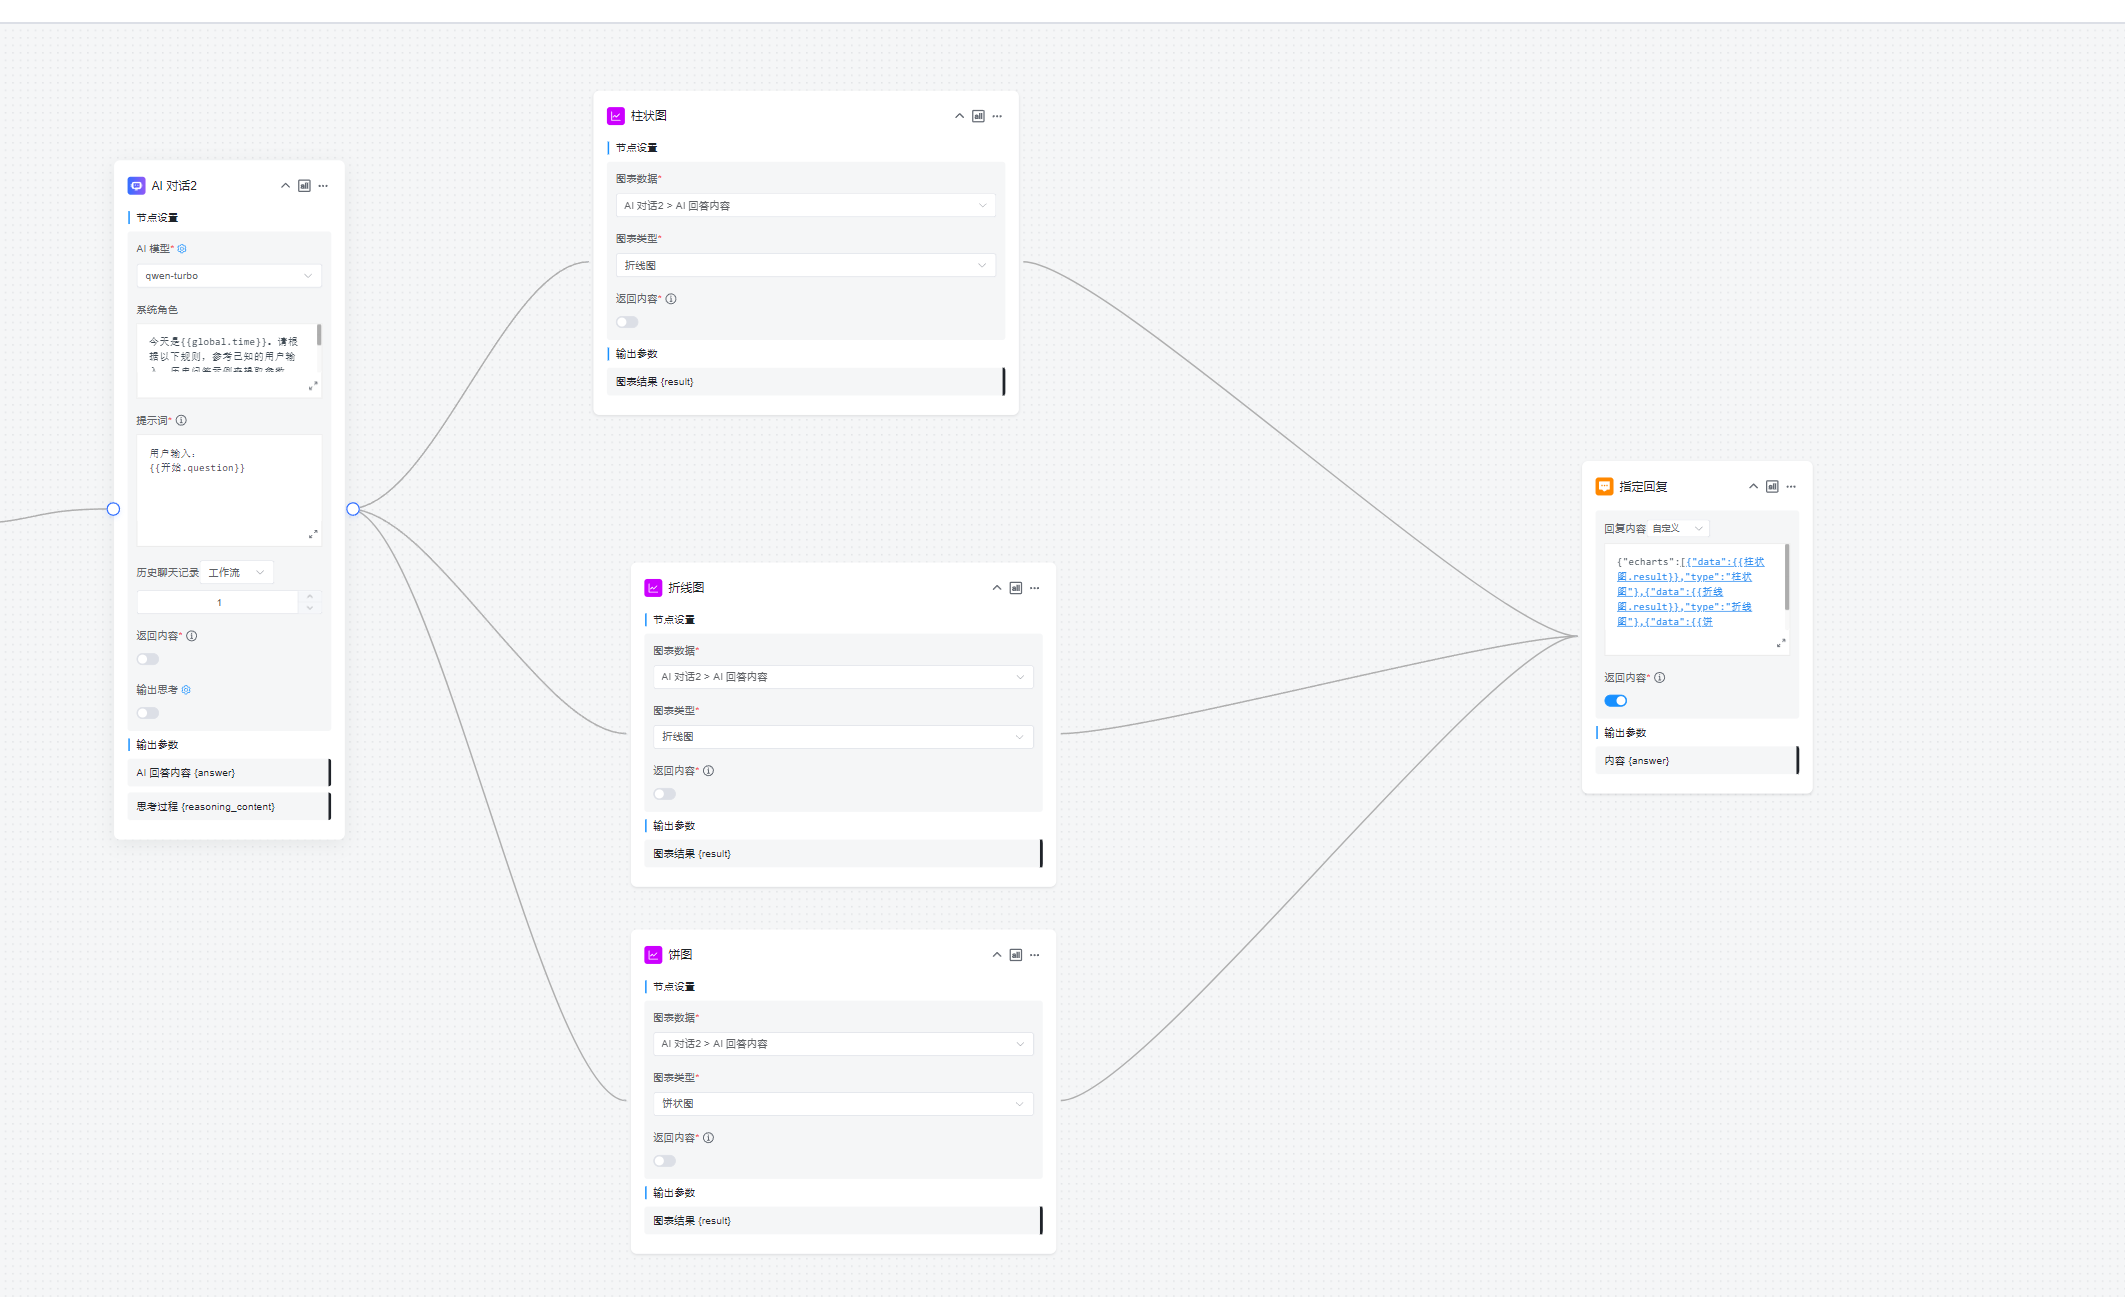Expand the 回复内容 editor in 指定回复

coord(1780,643)
